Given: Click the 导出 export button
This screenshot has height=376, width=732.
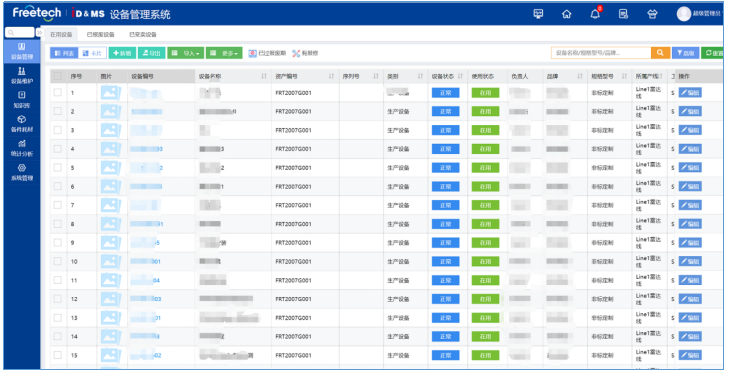Looking at the screenshot, I should [x=151, y=53].
